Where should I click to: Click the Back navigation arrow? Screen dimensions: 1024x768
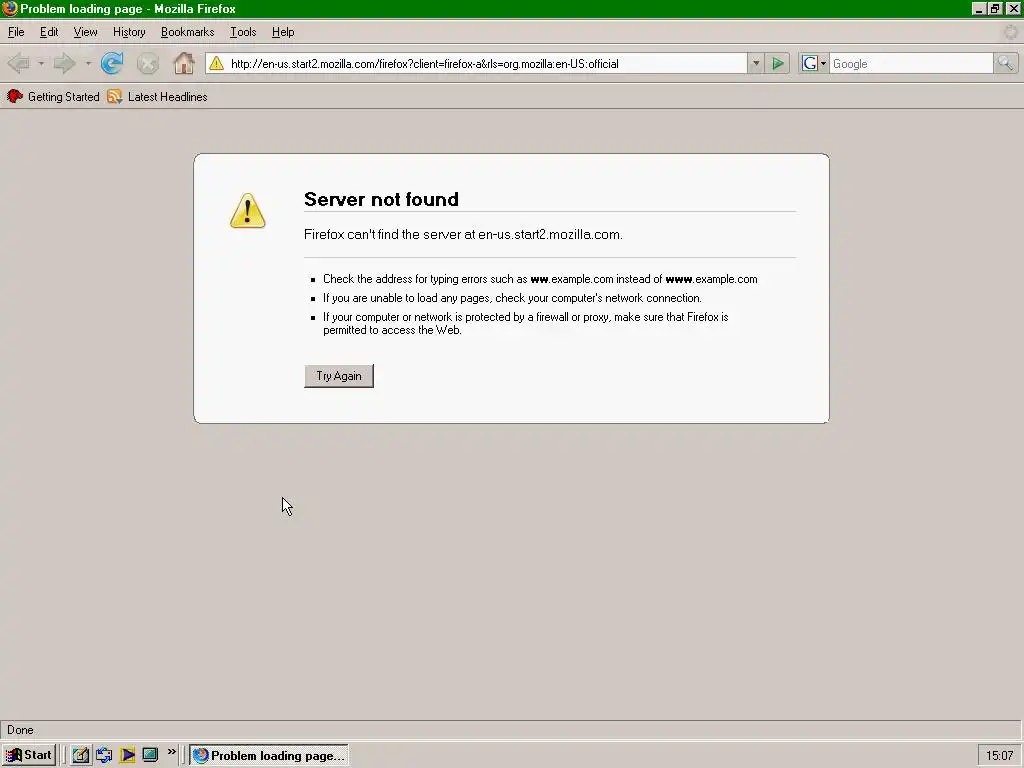pyautogui.click(x=19, y=63)
